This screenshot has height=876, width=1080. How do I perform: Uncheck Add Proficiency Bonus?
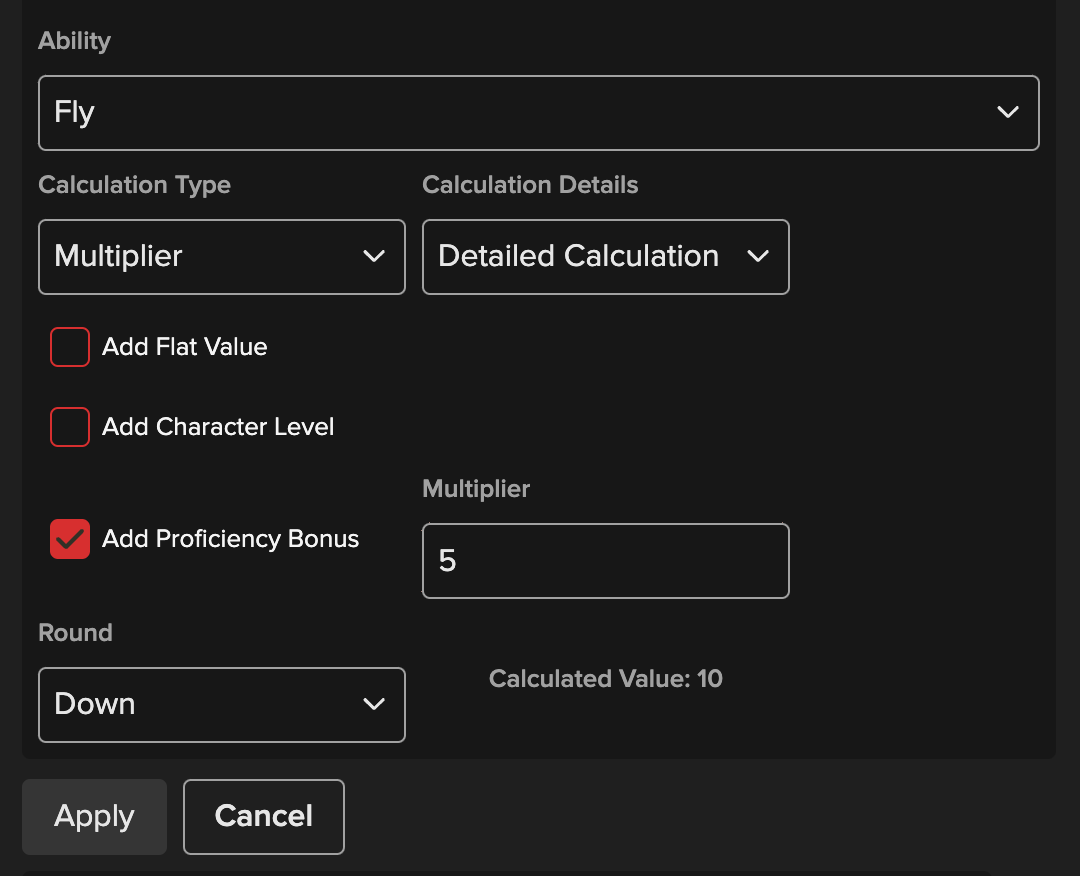[x=70, y=539]
